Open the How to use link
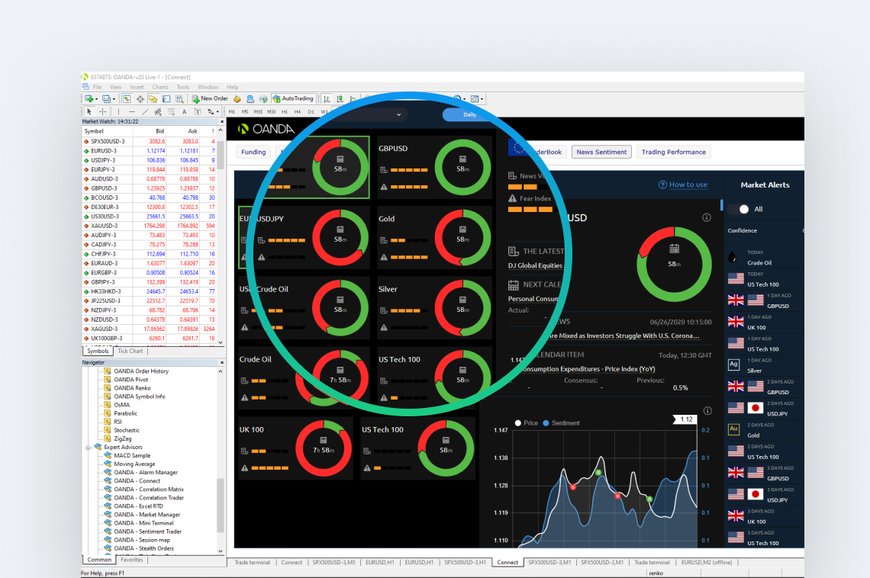870x578 pixels. point(688,185)
